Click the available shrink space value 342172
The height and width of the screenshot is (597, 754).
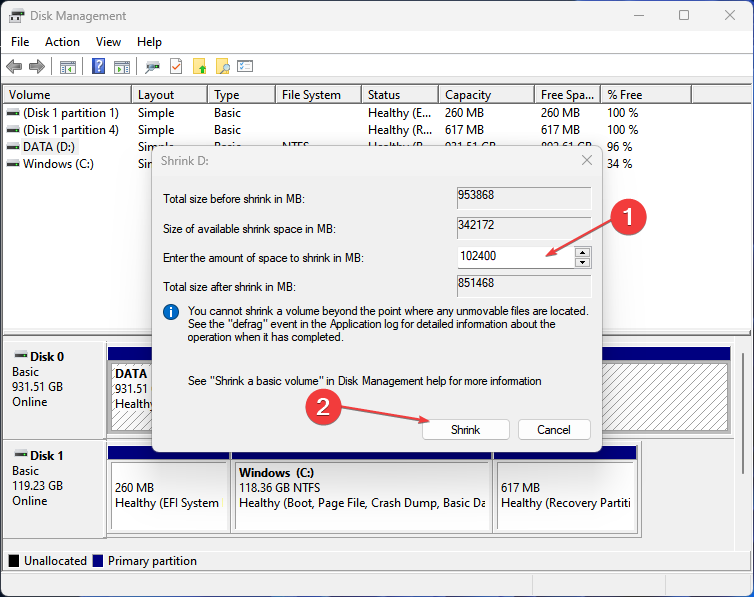(524, 227)
